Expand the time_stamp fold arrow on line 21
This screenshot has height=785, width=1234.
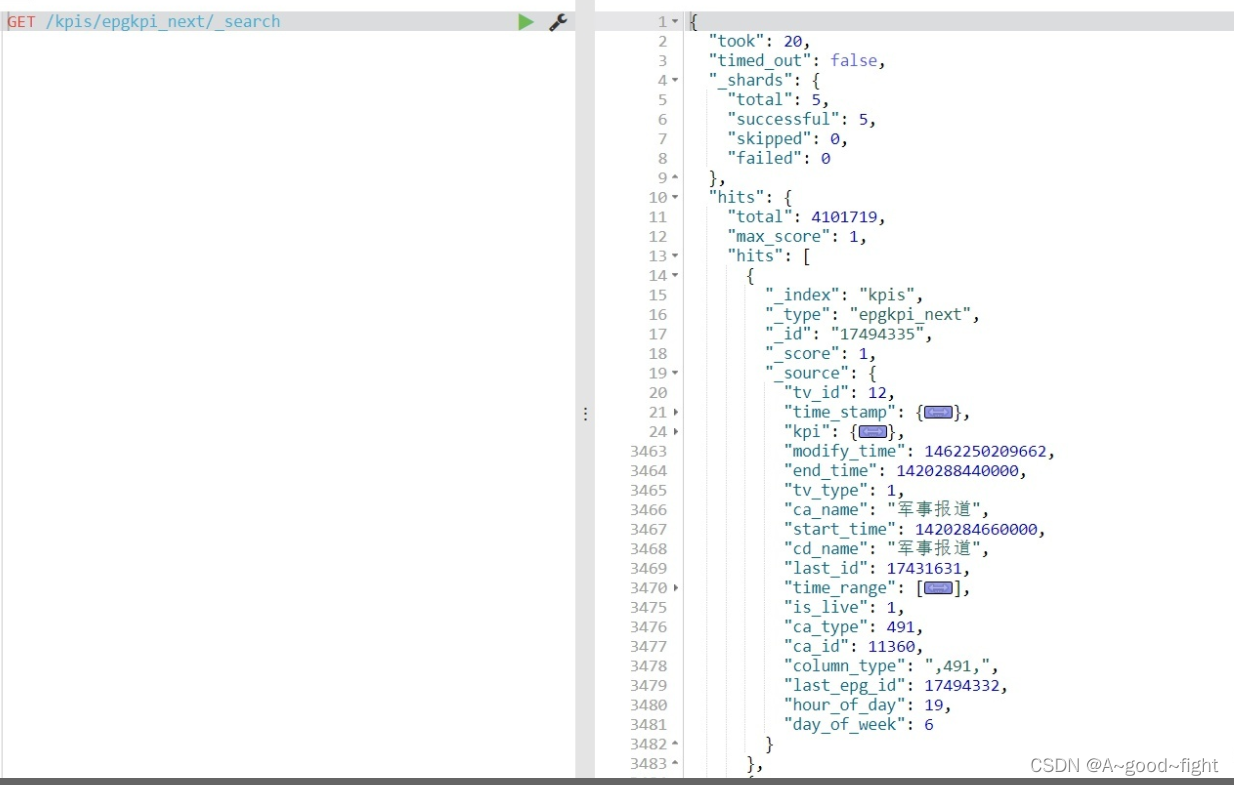point(676,412)
